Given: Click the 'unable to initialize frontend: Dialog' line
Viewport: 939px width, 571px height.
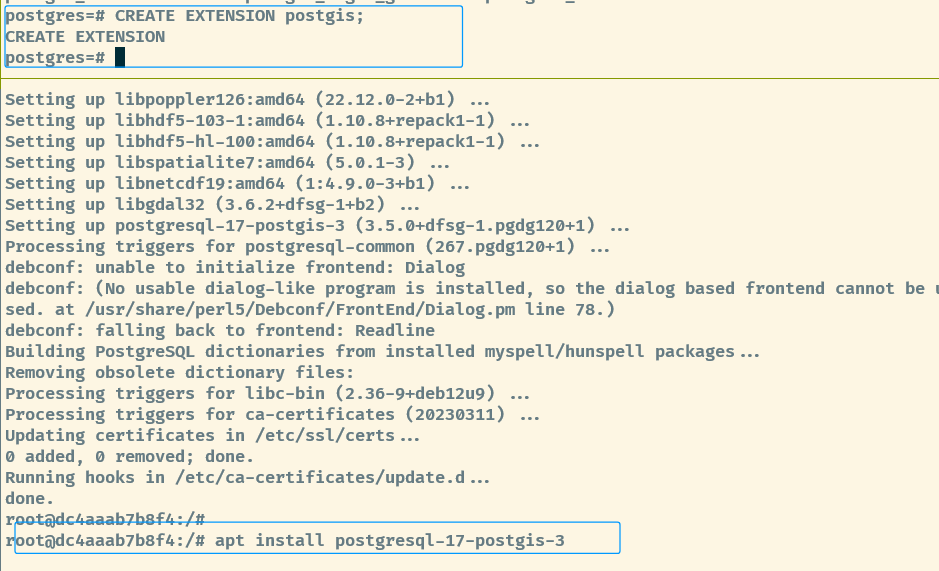Looking at the screenshot, I should point(235,268).
